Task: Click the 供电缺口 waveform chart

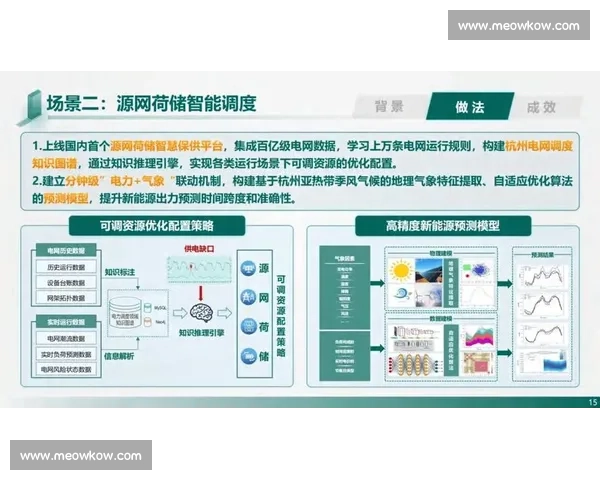Action: (x=199, y=269)
